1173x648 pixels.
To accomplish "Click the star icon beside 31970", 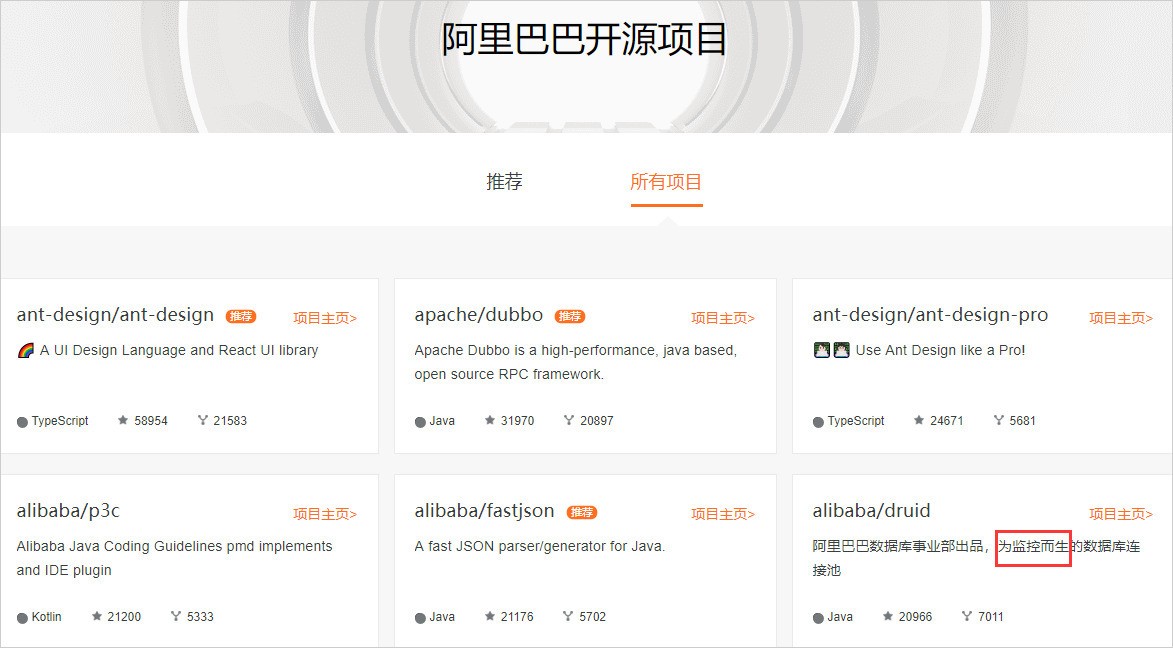I will [489, 421].
